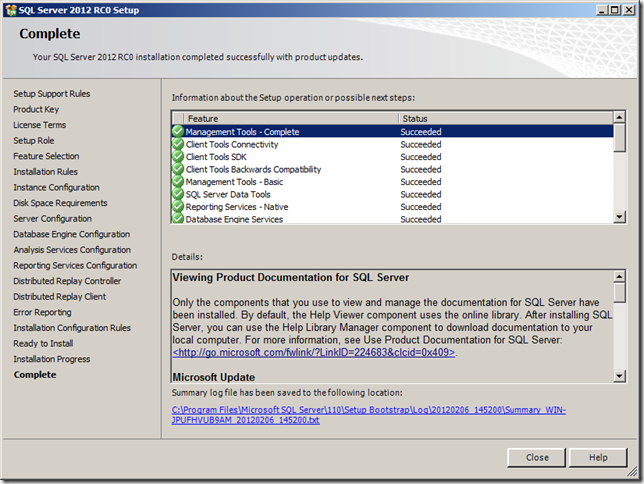Select the Client Tools Backwards Compatibility row

(x=393, y=169)
